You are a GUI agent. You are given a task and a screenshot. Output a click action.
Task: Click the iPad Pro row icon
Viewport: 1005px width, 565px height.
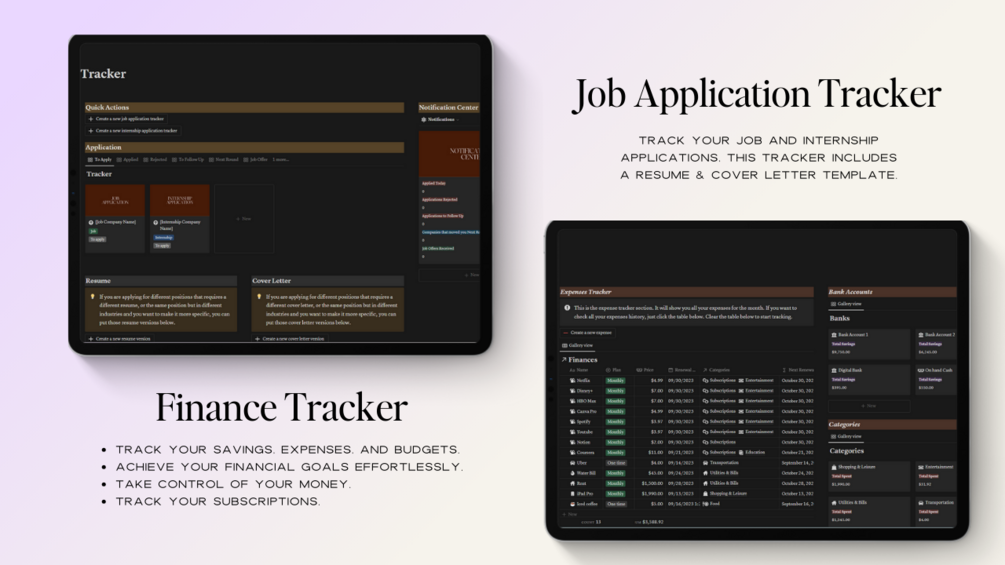(x=572, y=493)
